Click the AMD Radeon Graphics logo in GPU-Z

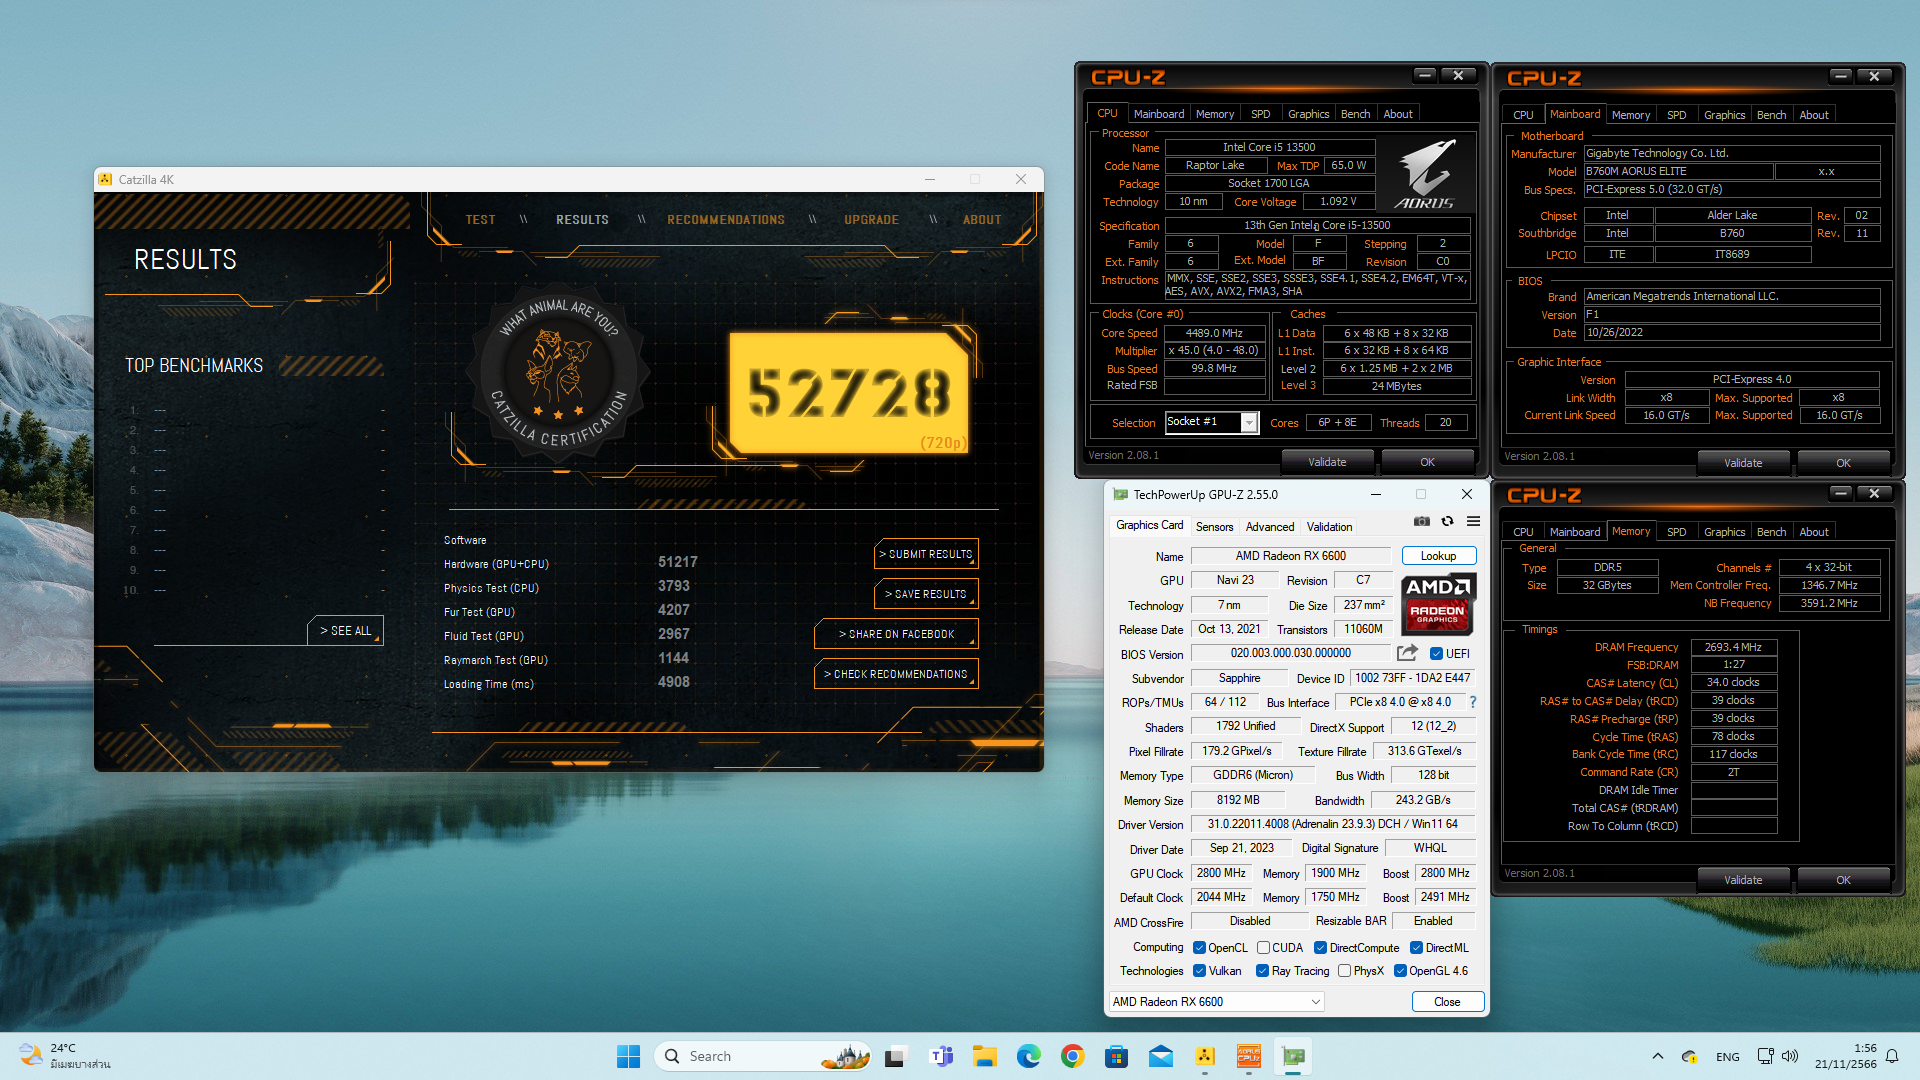tap(1438, 605)
